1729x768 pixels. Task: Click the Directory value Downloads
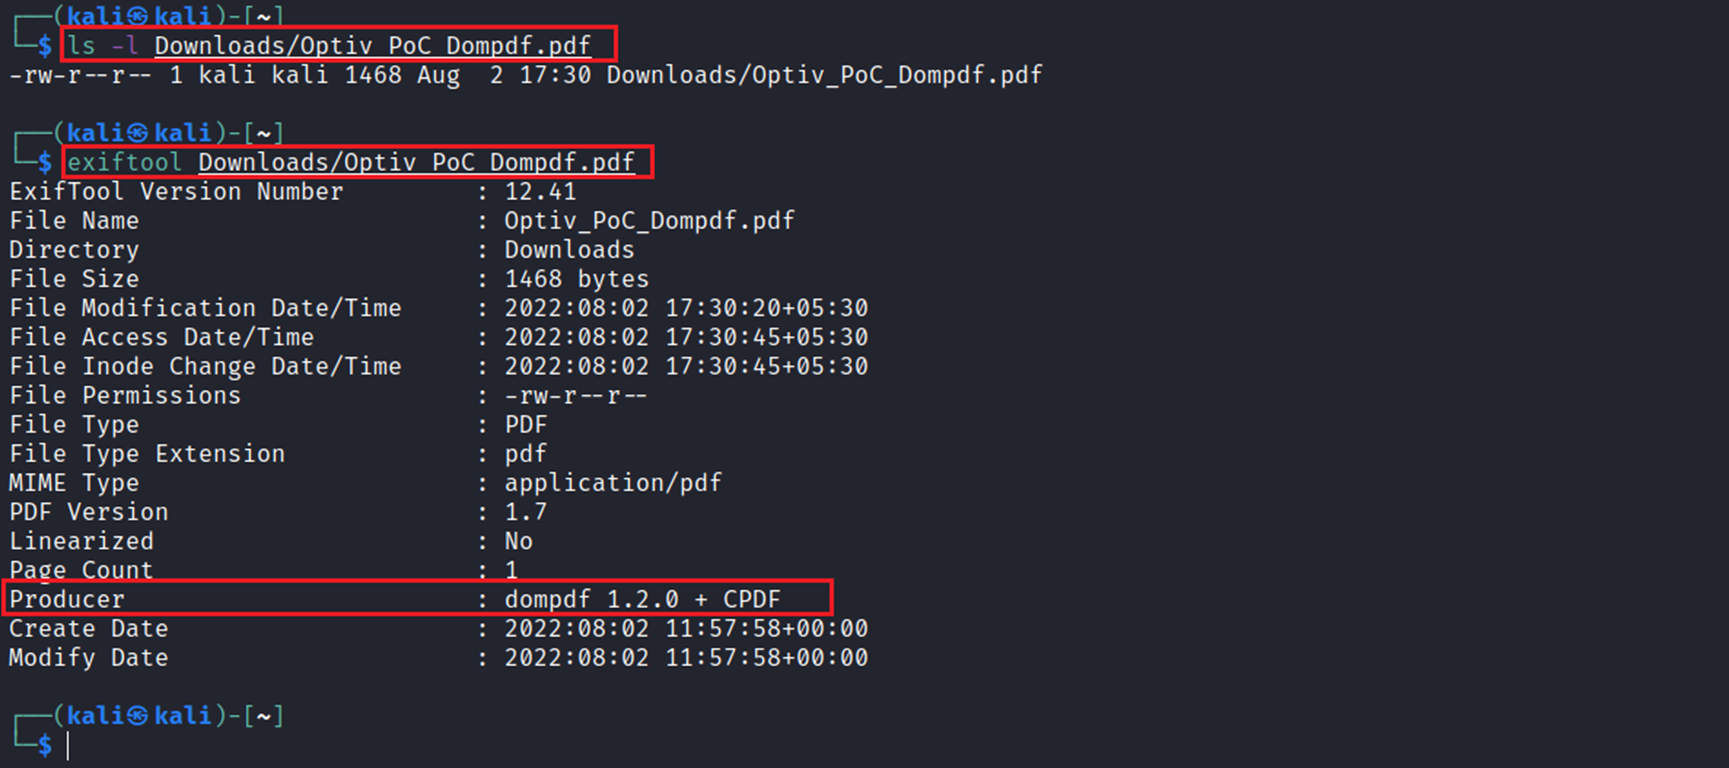pos(569,250)
